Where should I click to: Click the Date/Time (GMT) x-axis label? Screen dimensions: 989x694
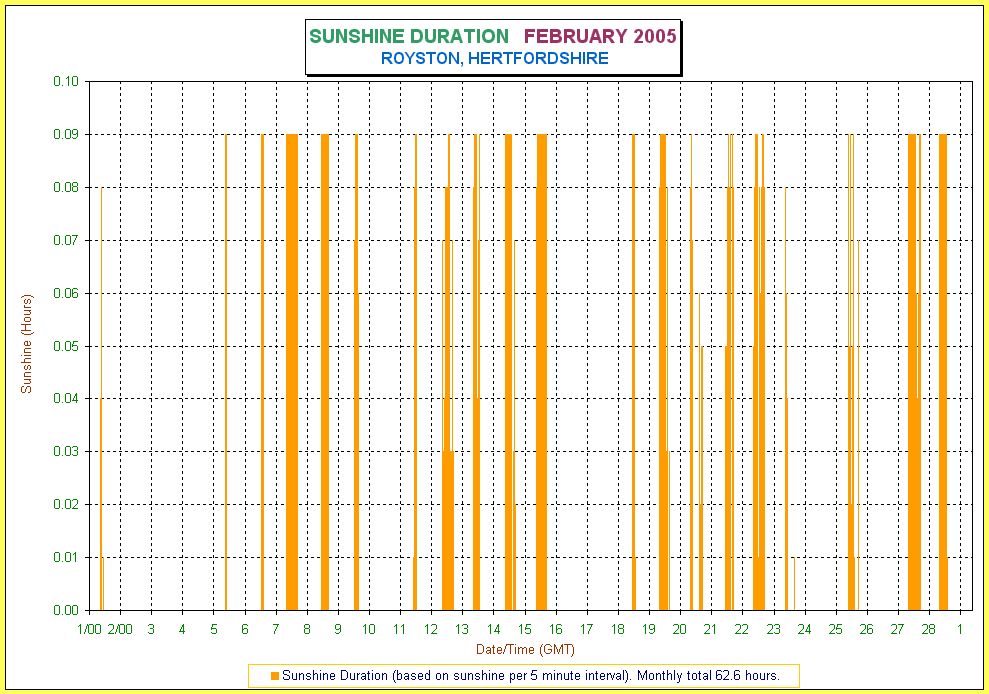(x=524, y=650)
